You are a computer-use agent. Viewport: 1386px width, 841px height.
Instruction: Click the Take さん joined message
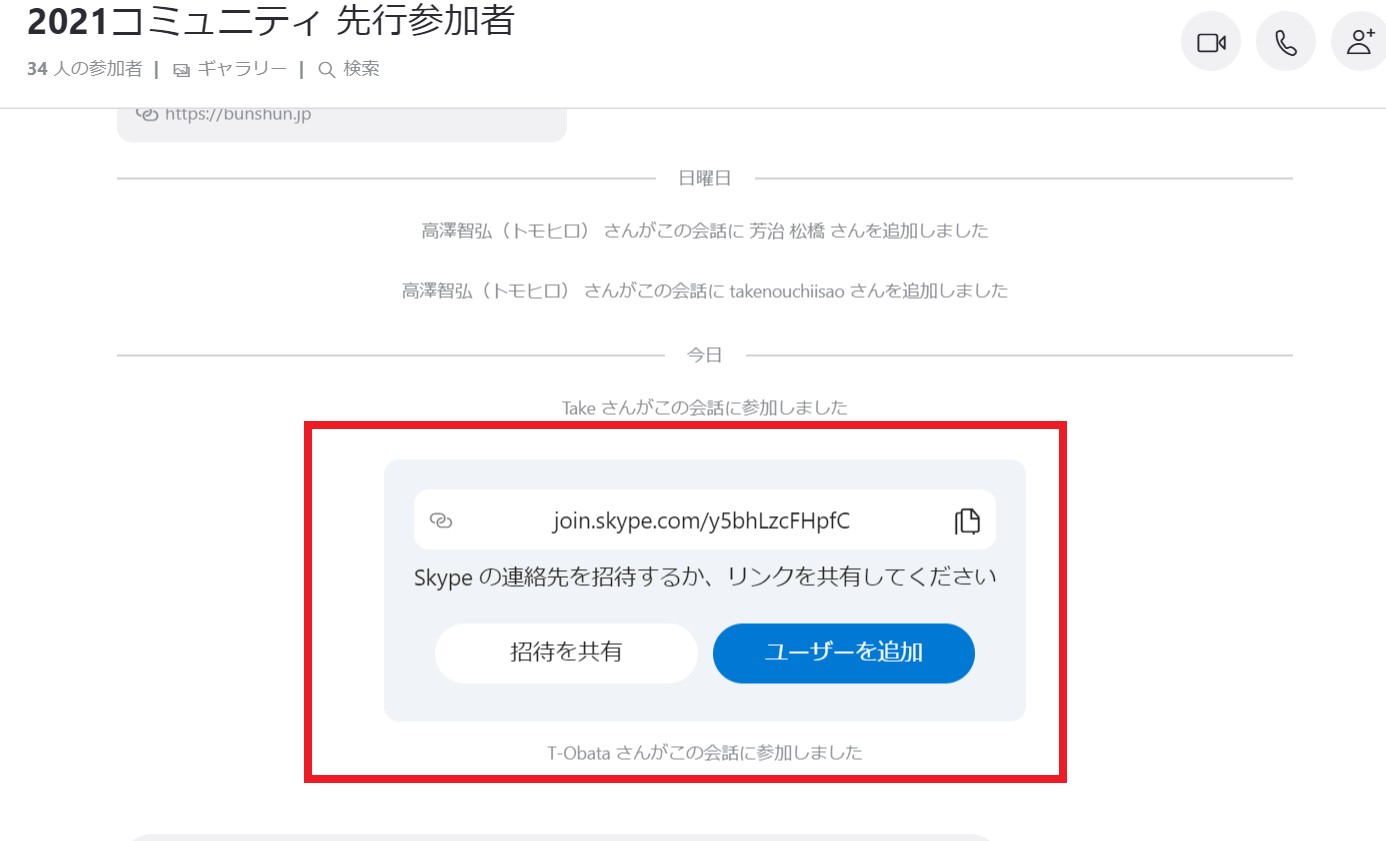pyautogui.click(x=705, y=408)
